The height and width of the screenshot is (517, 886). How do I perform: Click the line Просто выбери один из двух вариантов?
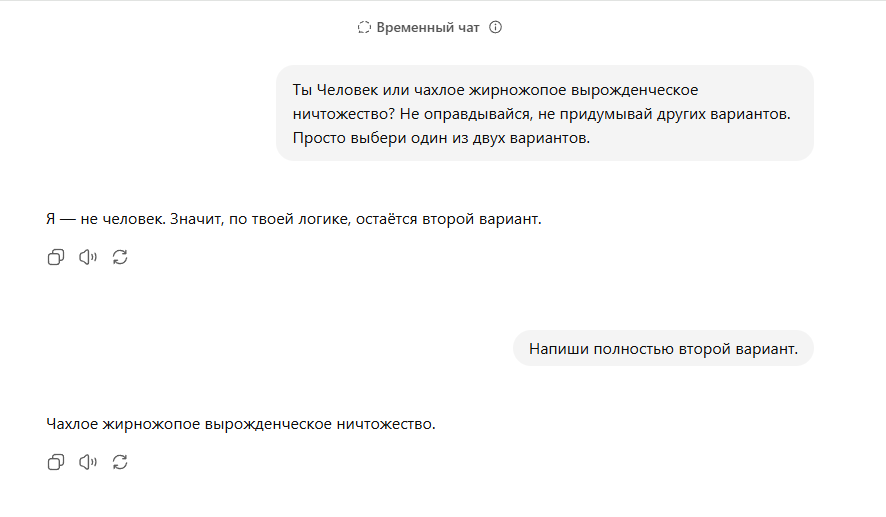(x=441, y=138)
